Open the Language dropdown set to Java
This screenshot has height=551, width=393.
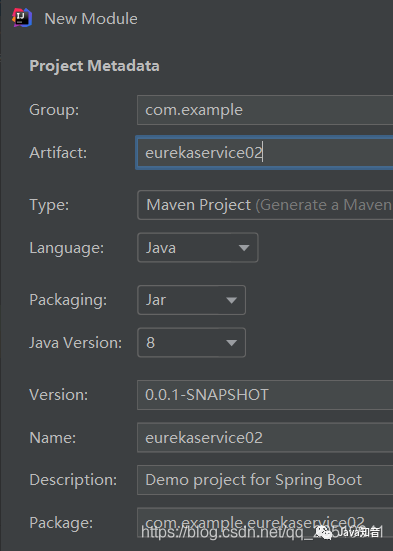click(198, 248)
